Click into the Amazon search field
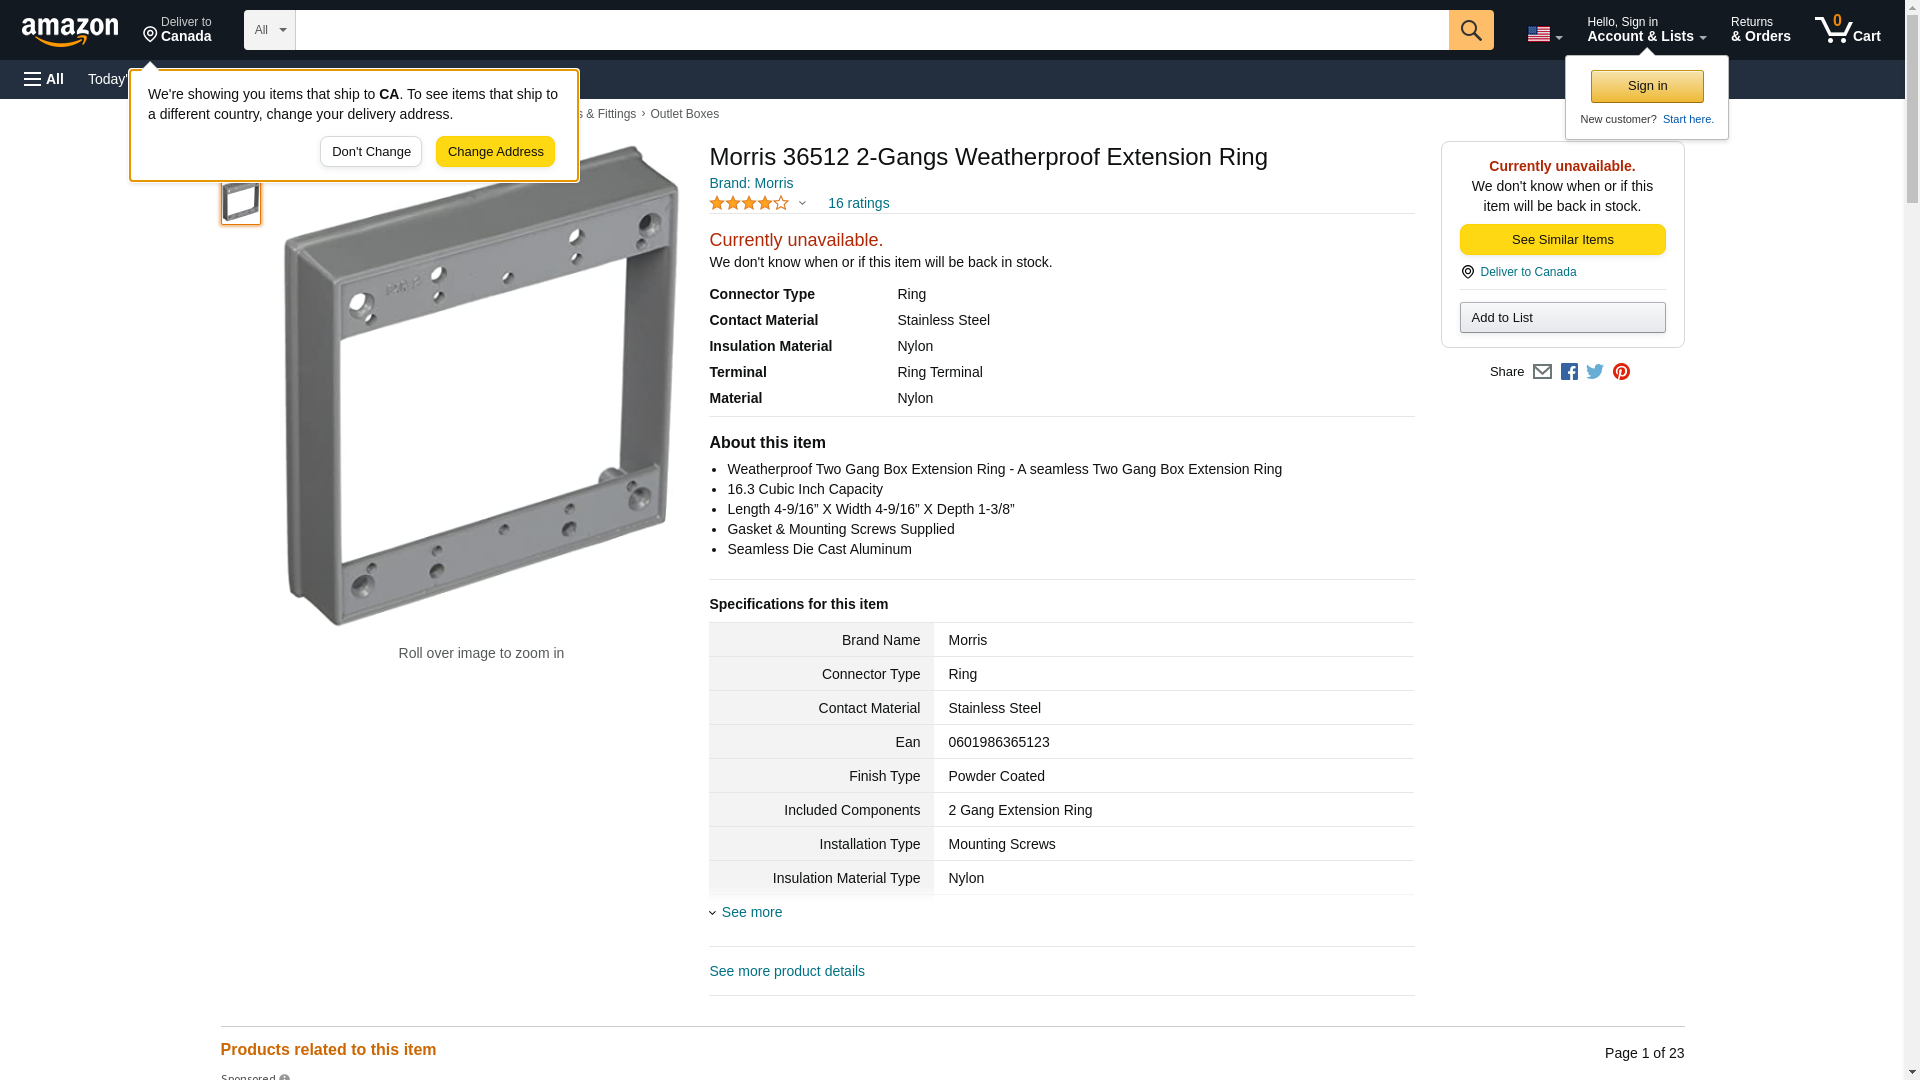Screen dimensions: 1920x1080 (871, 30)
